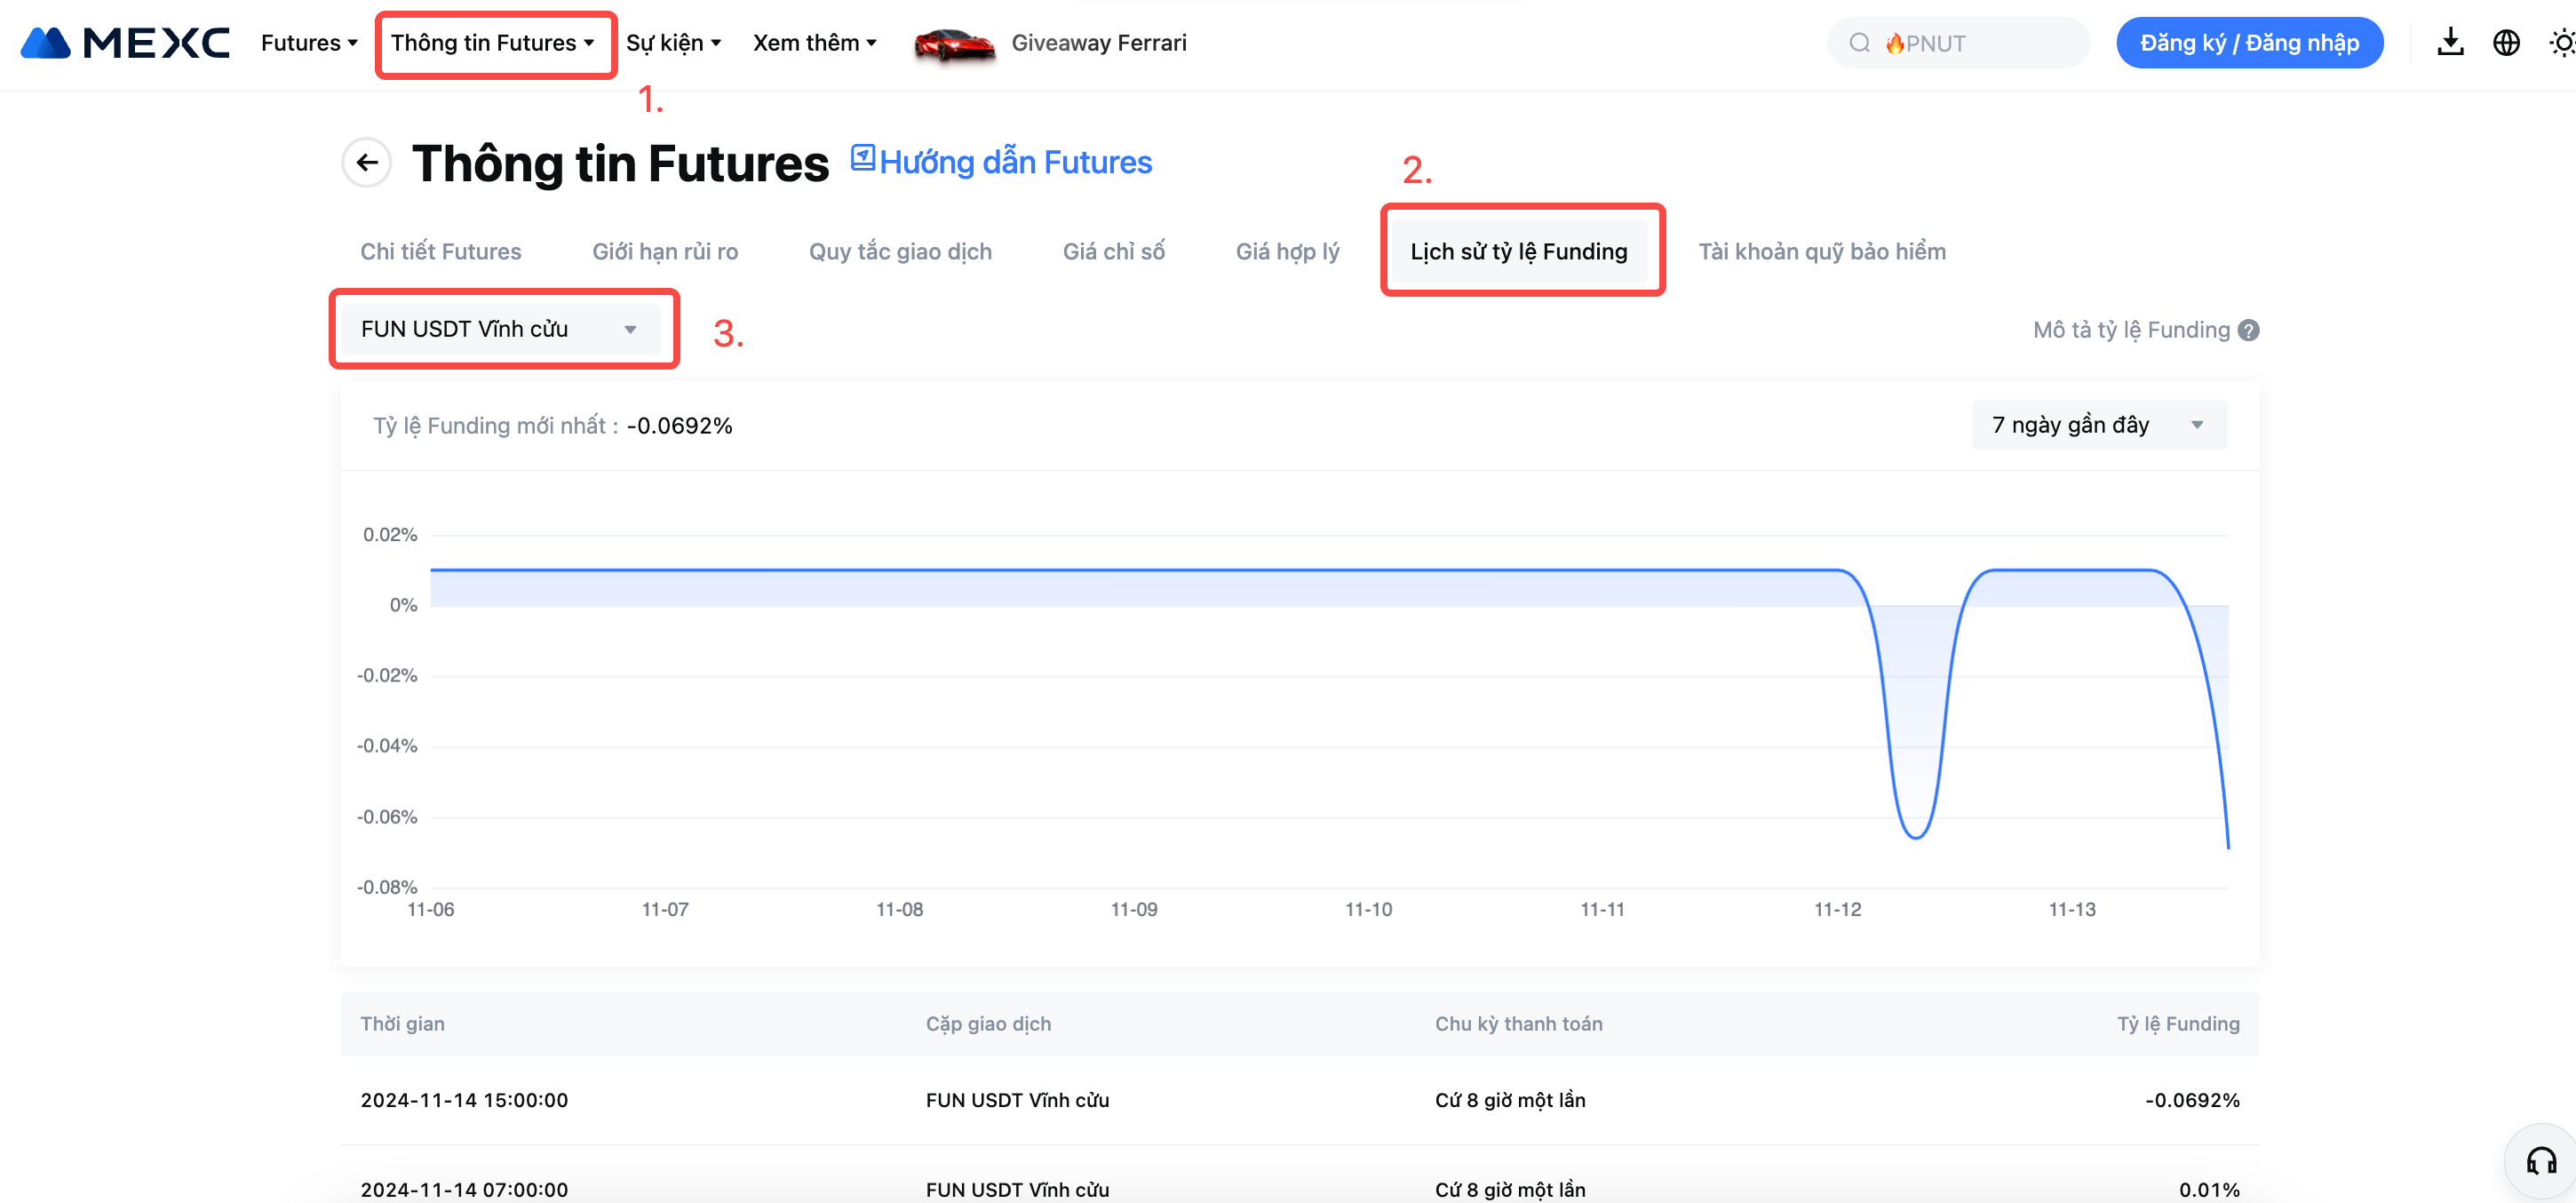Screen dimensions: 2576x1203
Task: Click Đăng ký / Đăng nhập button
Action: click(2249, 43)
